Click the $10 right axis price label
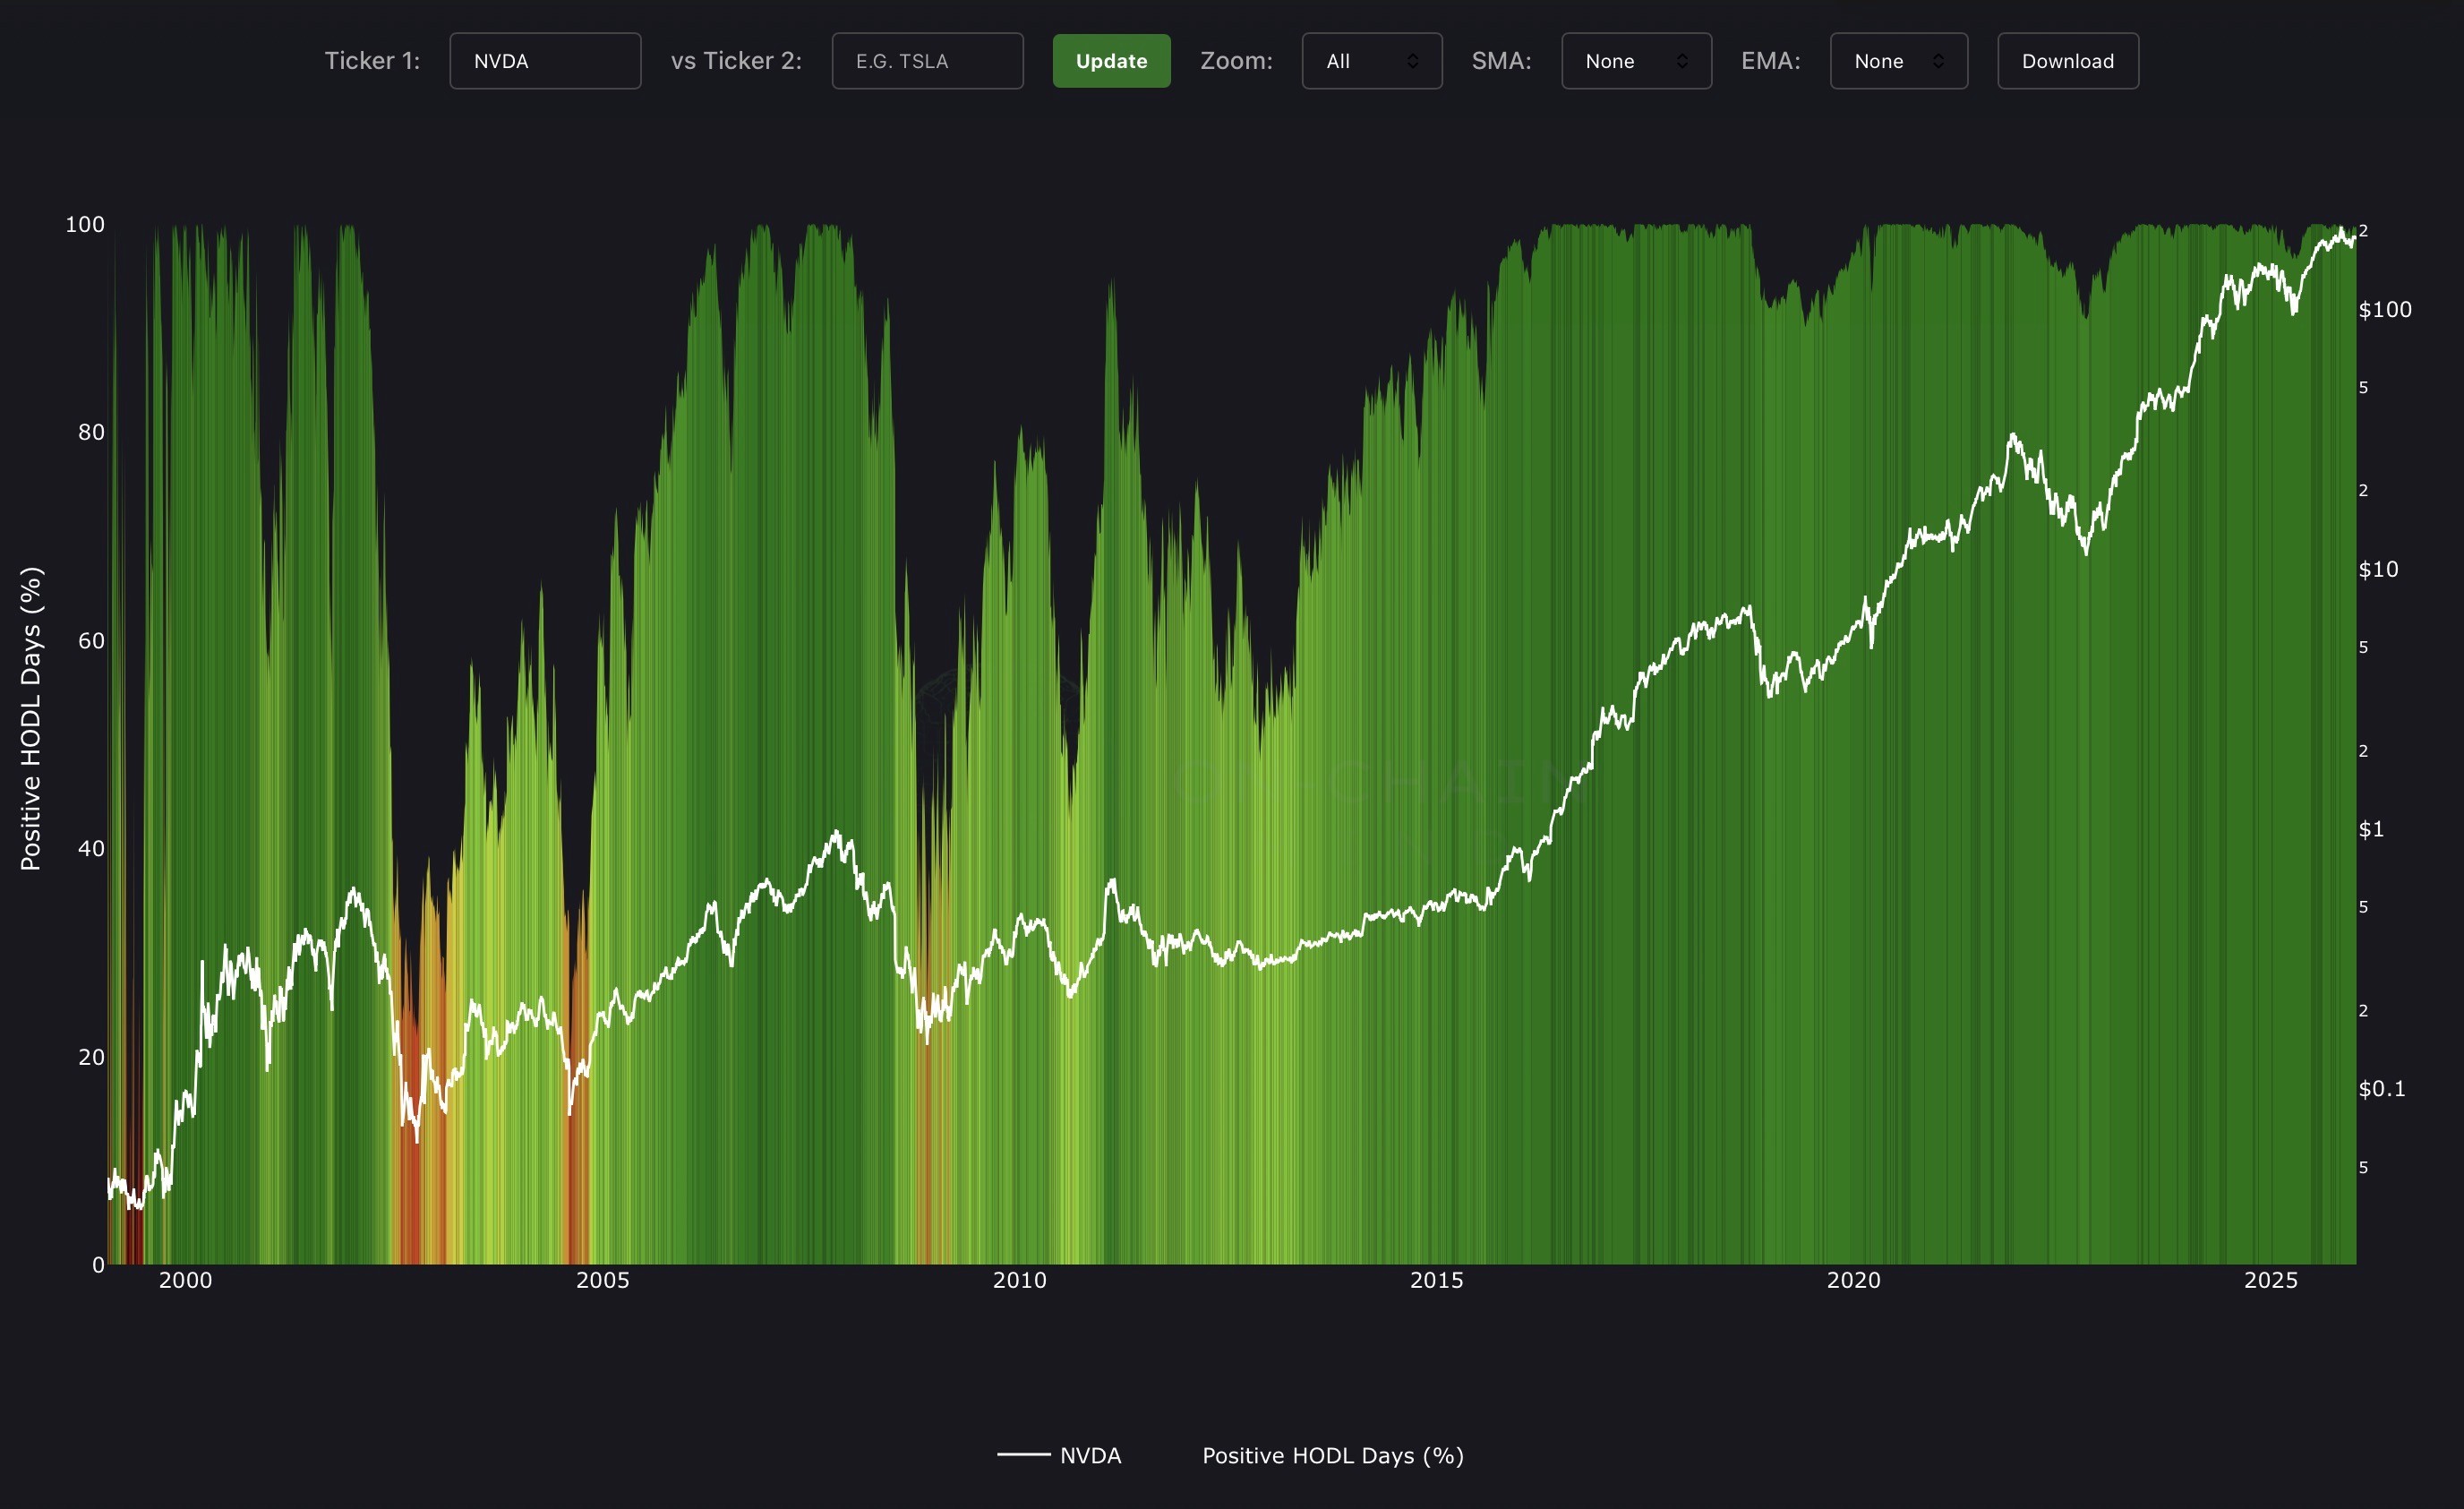The image size is (2464, 1509). coord(2377,570)
